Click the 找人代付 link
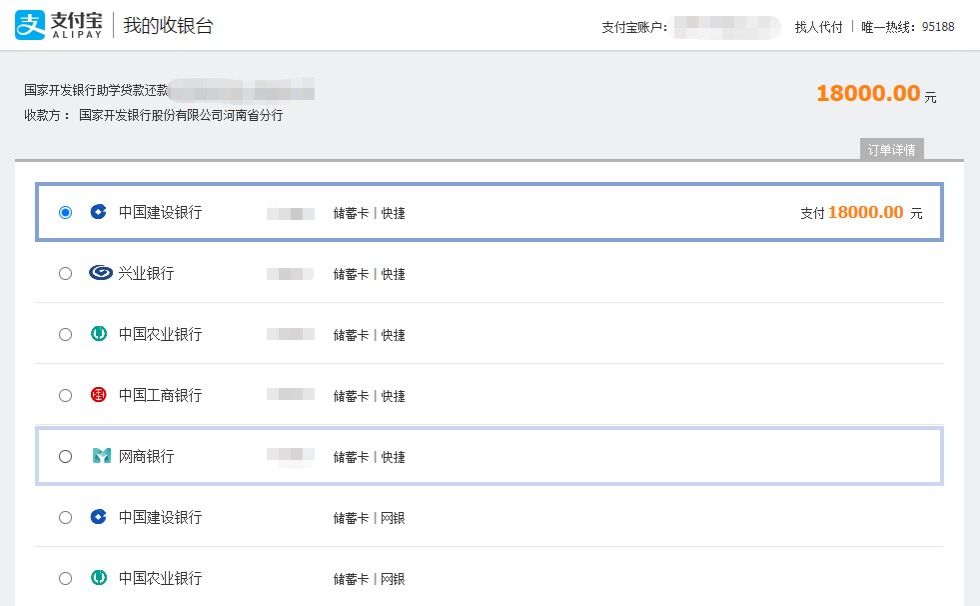Viewport: 980px width, 606px height. (x=818, y=27)
